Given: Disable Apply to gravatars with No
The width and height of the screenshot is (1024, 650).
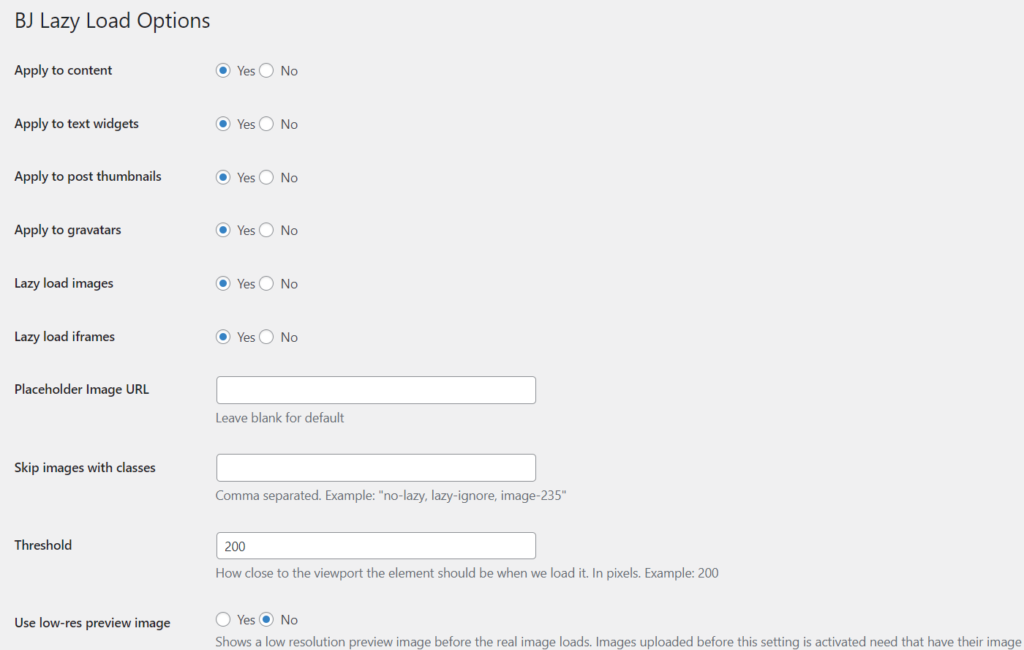Looking at the screenshot, I should (x=267, y=230).
